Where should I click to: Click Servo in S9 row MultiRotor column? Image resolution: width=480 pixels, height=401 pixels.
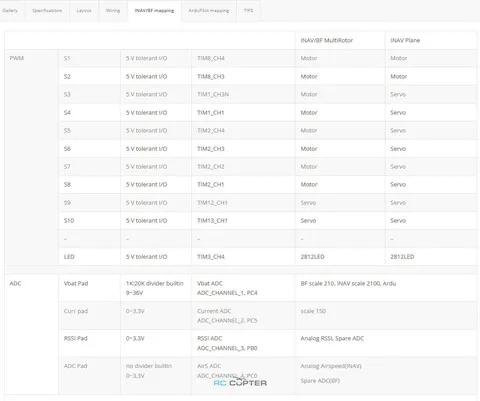point(308,203)
